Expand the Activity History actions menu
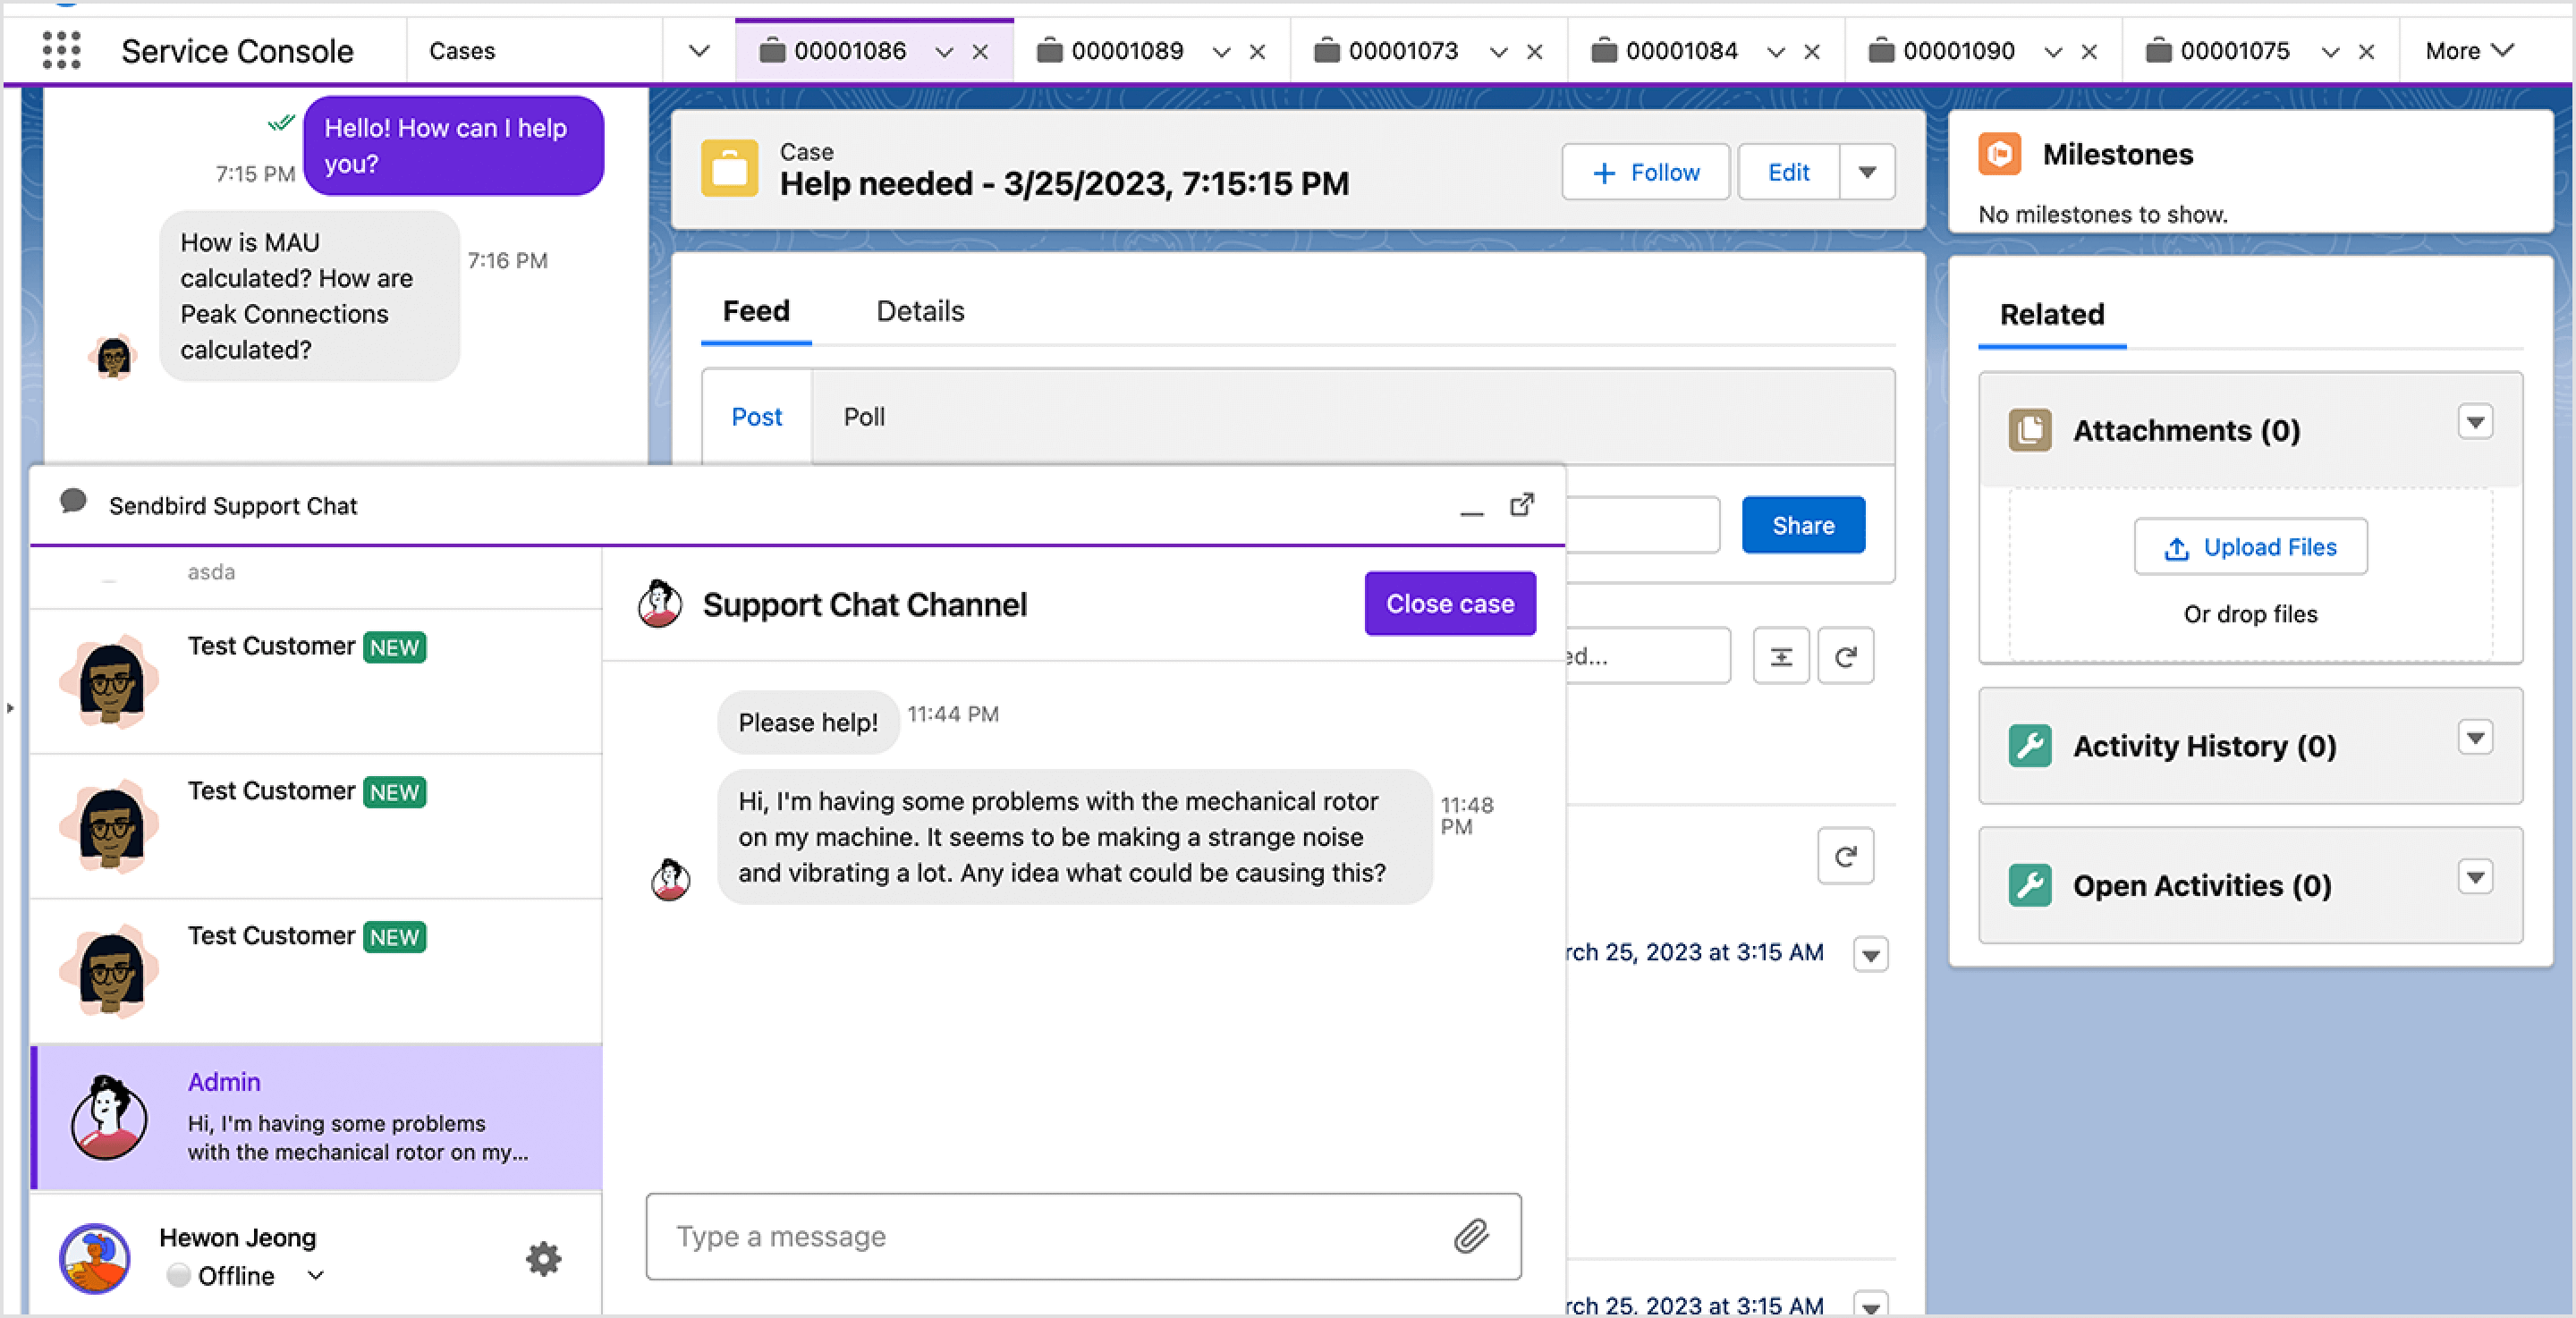This screenshot has height=1318, width=2576. tap(2475, 738)
